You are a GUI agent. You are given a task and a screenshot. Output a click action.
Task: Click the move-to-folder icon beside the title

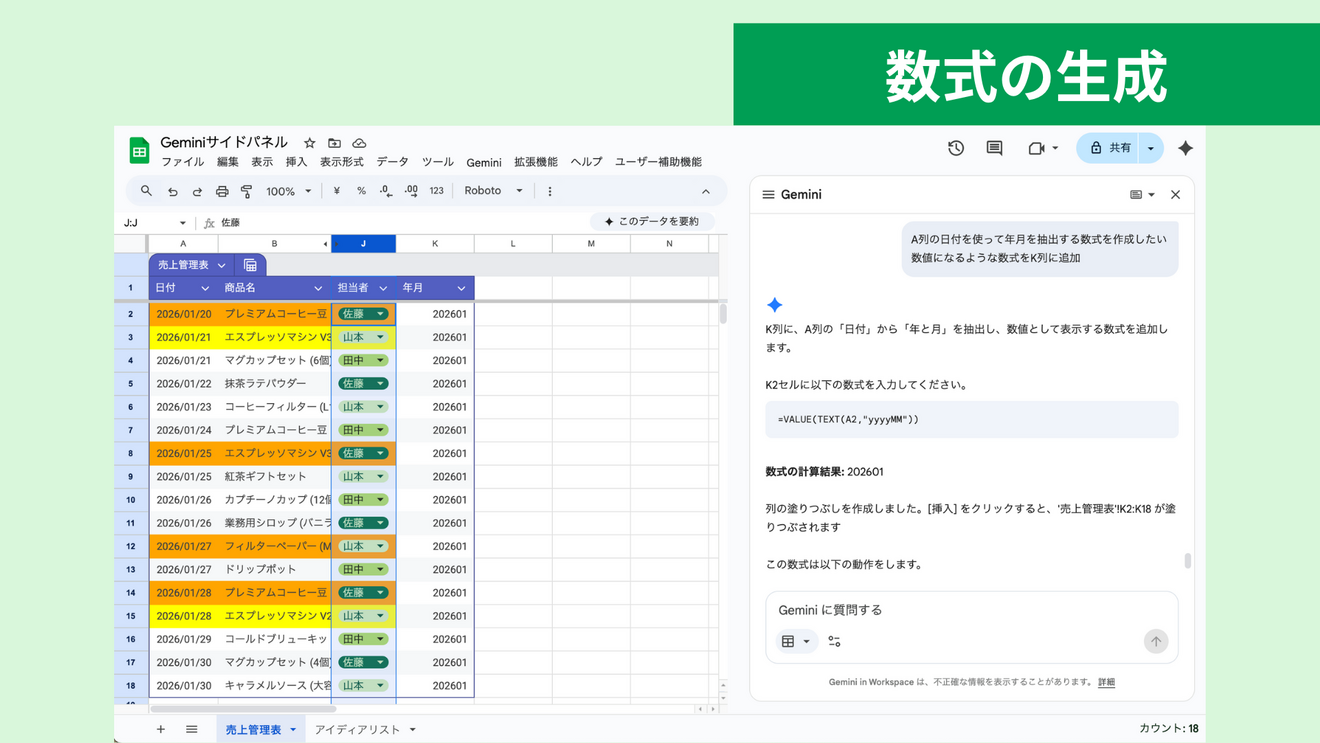point(334,143)
